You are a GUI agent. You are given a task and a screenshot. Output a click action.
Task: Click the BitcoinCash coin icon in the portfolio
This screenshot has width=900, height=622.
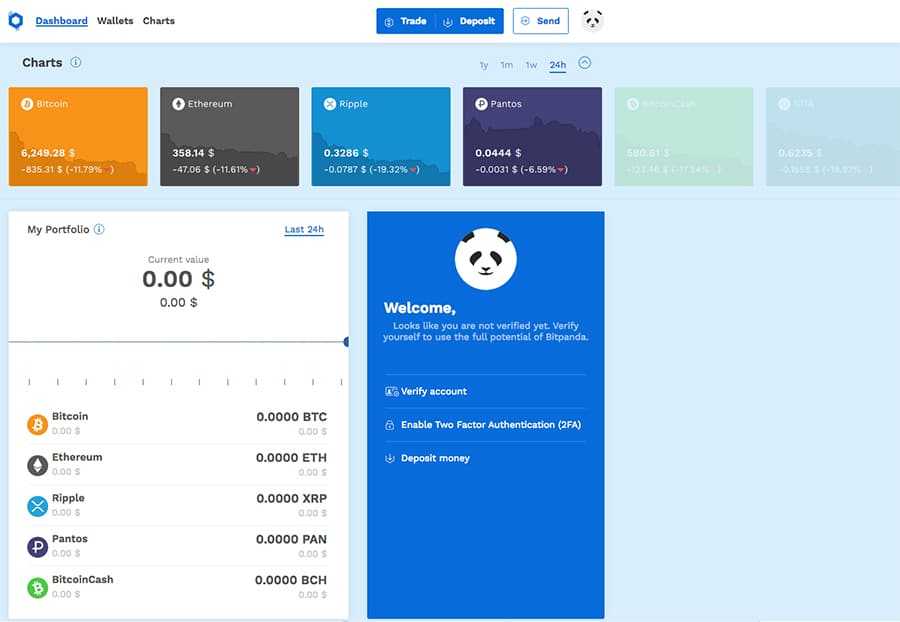coord(37,587)
